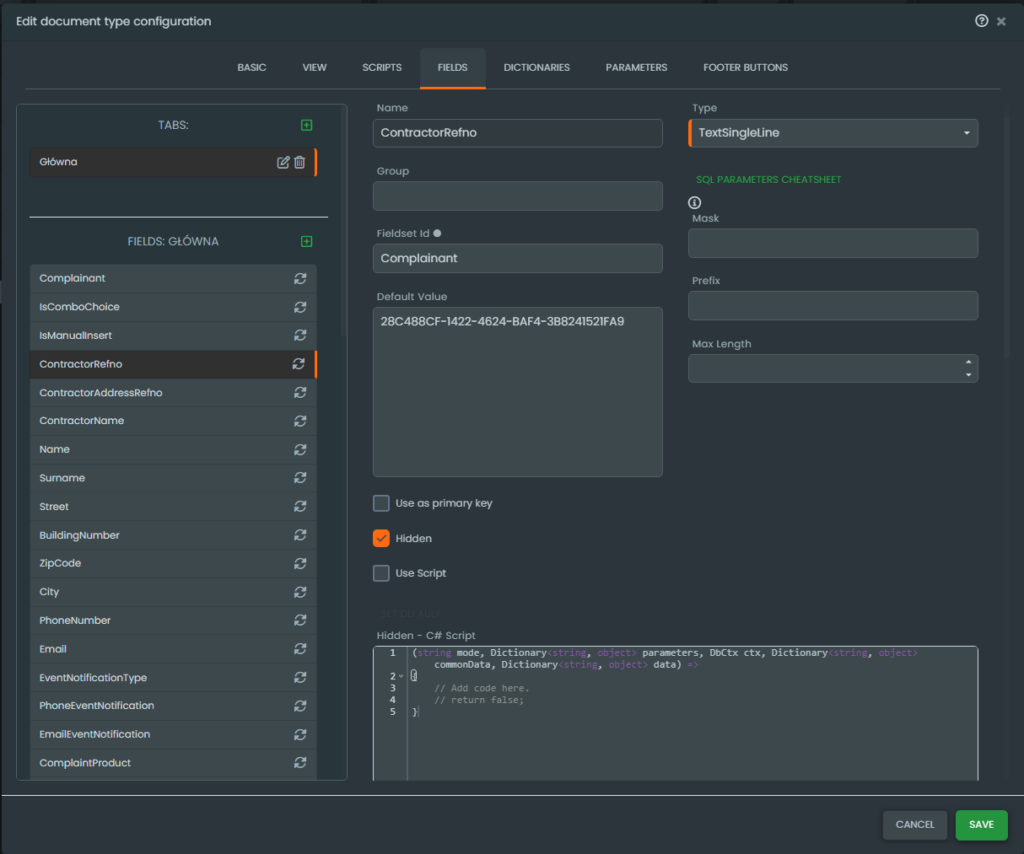Click into the Default Value text area
Screen dimensions: 1024x854
coord(517,400)
